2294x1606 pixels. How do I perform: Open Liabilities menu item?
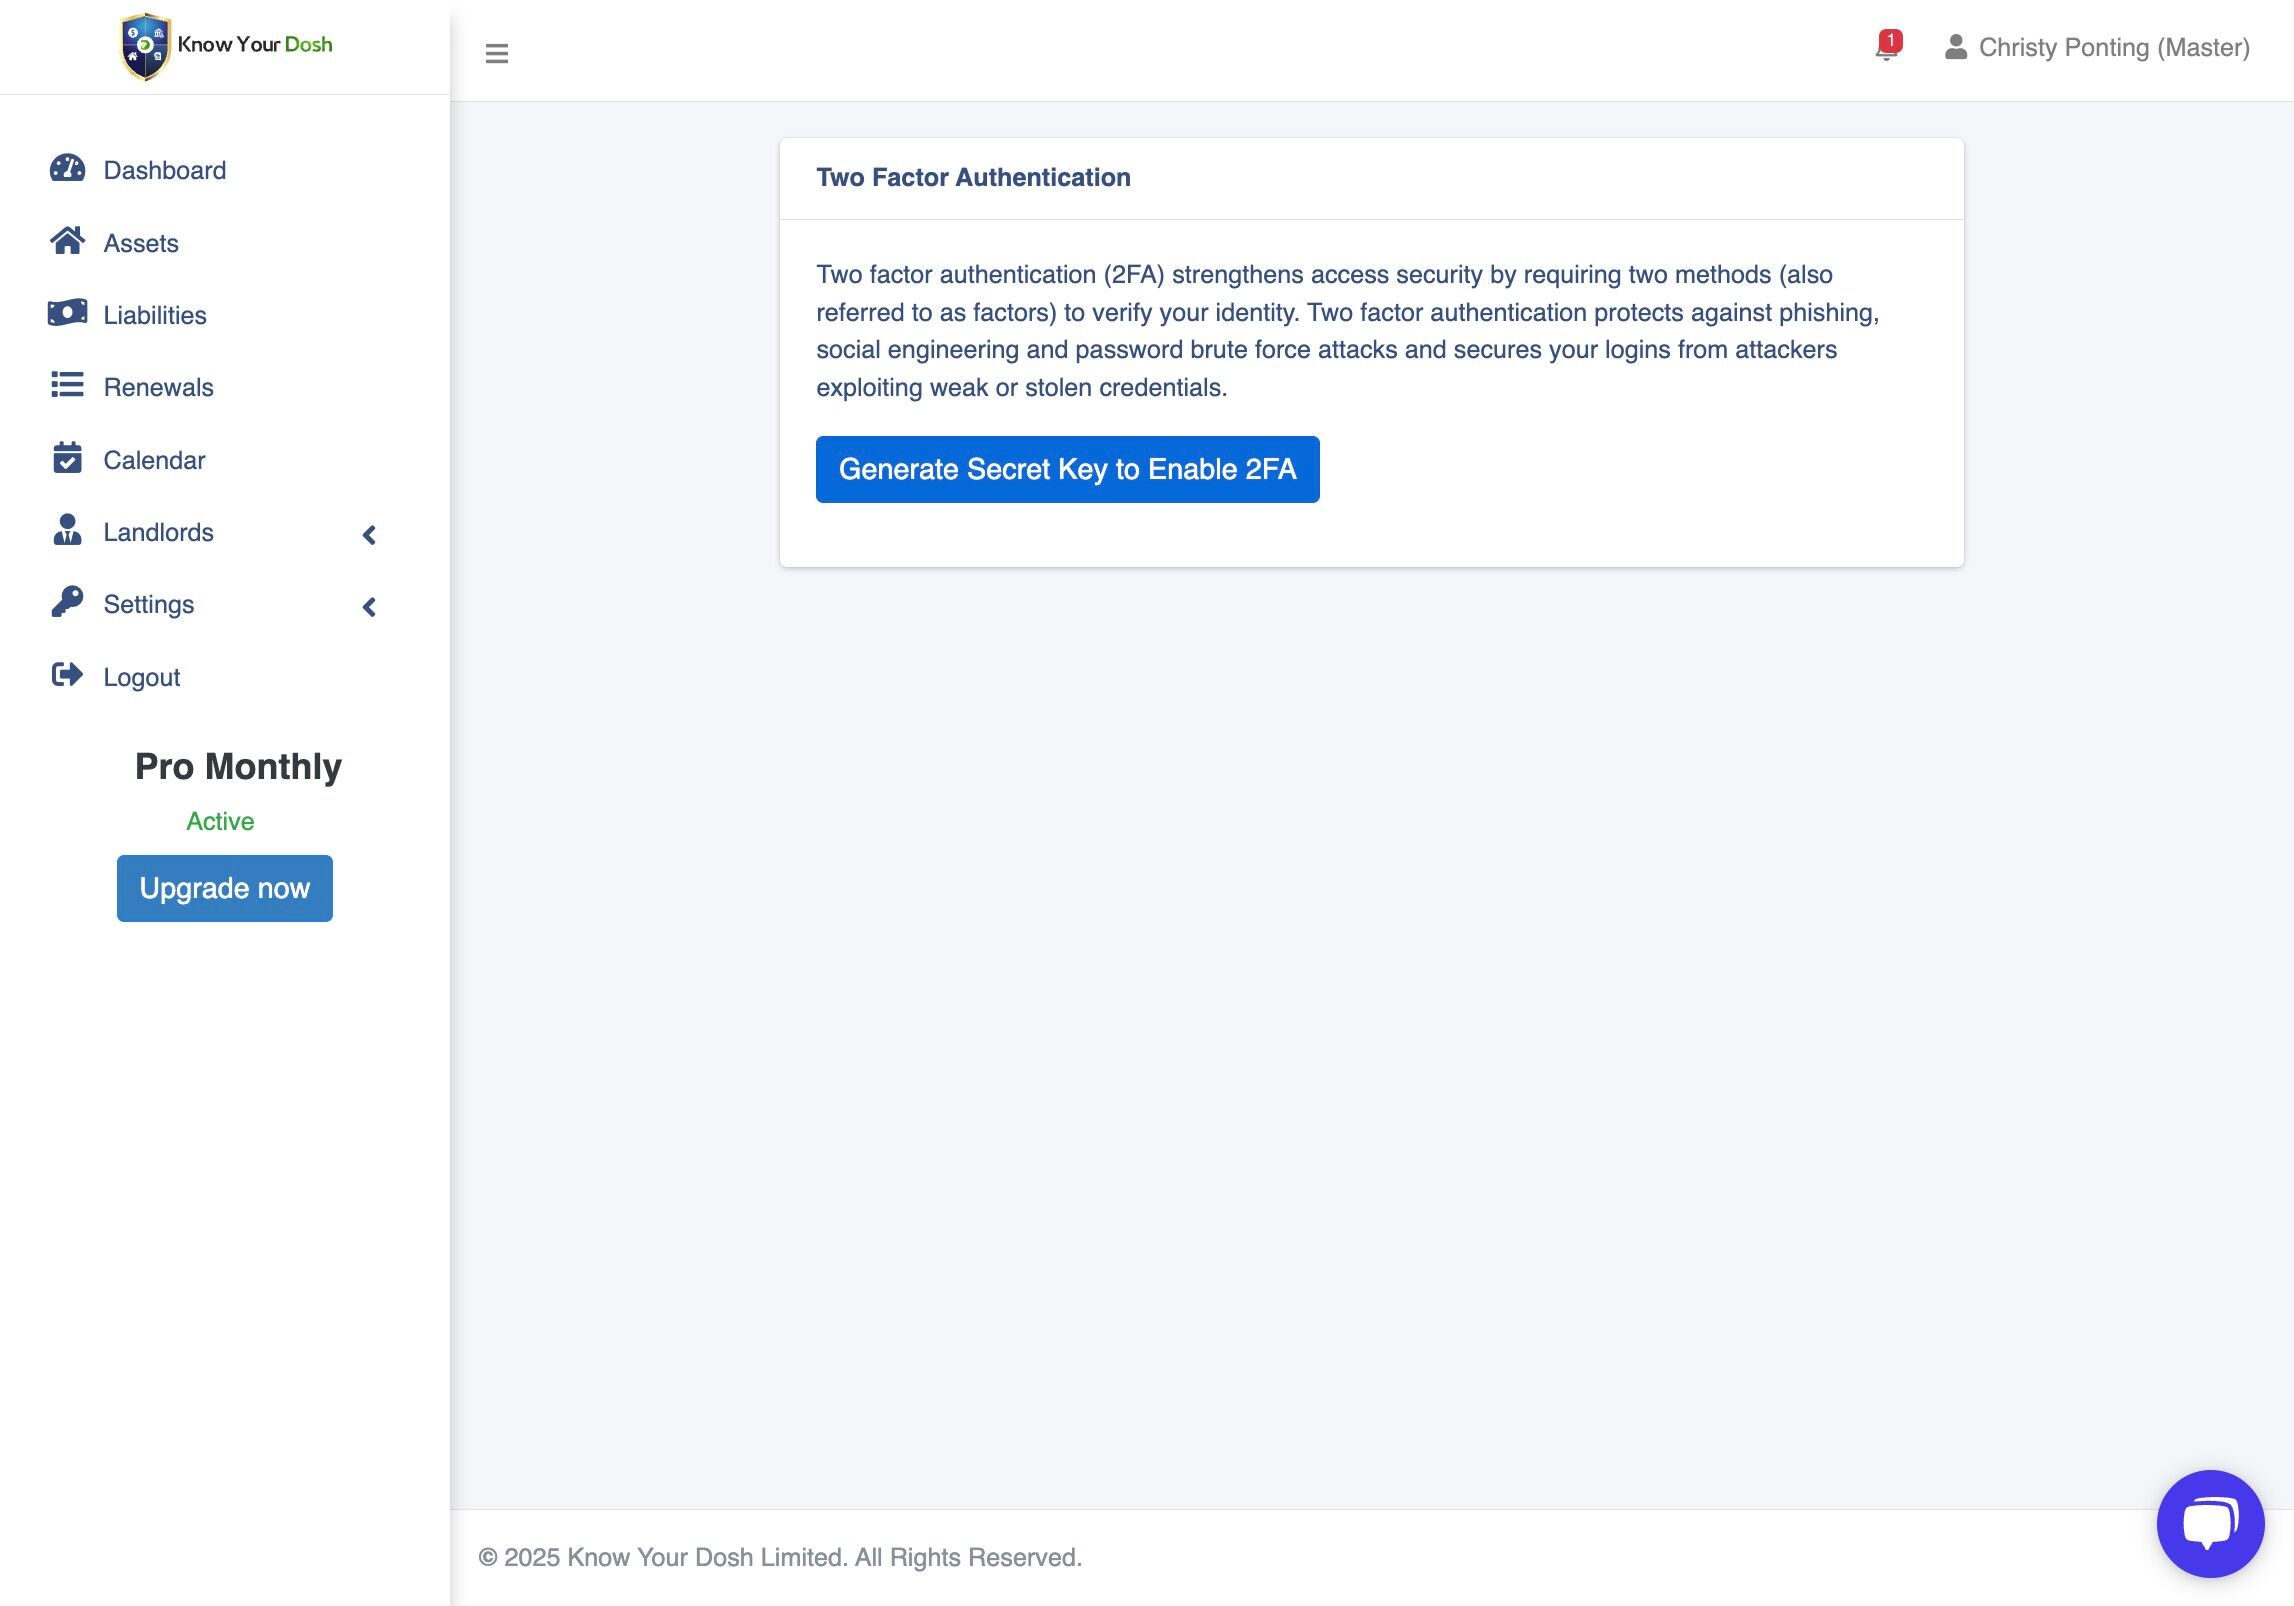pos(154,315)
